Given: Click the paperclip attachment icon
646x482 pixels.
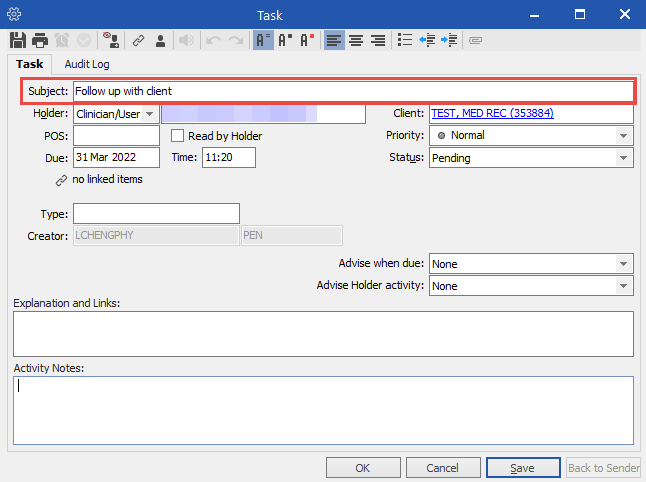Looking at the screenshot, I should (475, 41).
